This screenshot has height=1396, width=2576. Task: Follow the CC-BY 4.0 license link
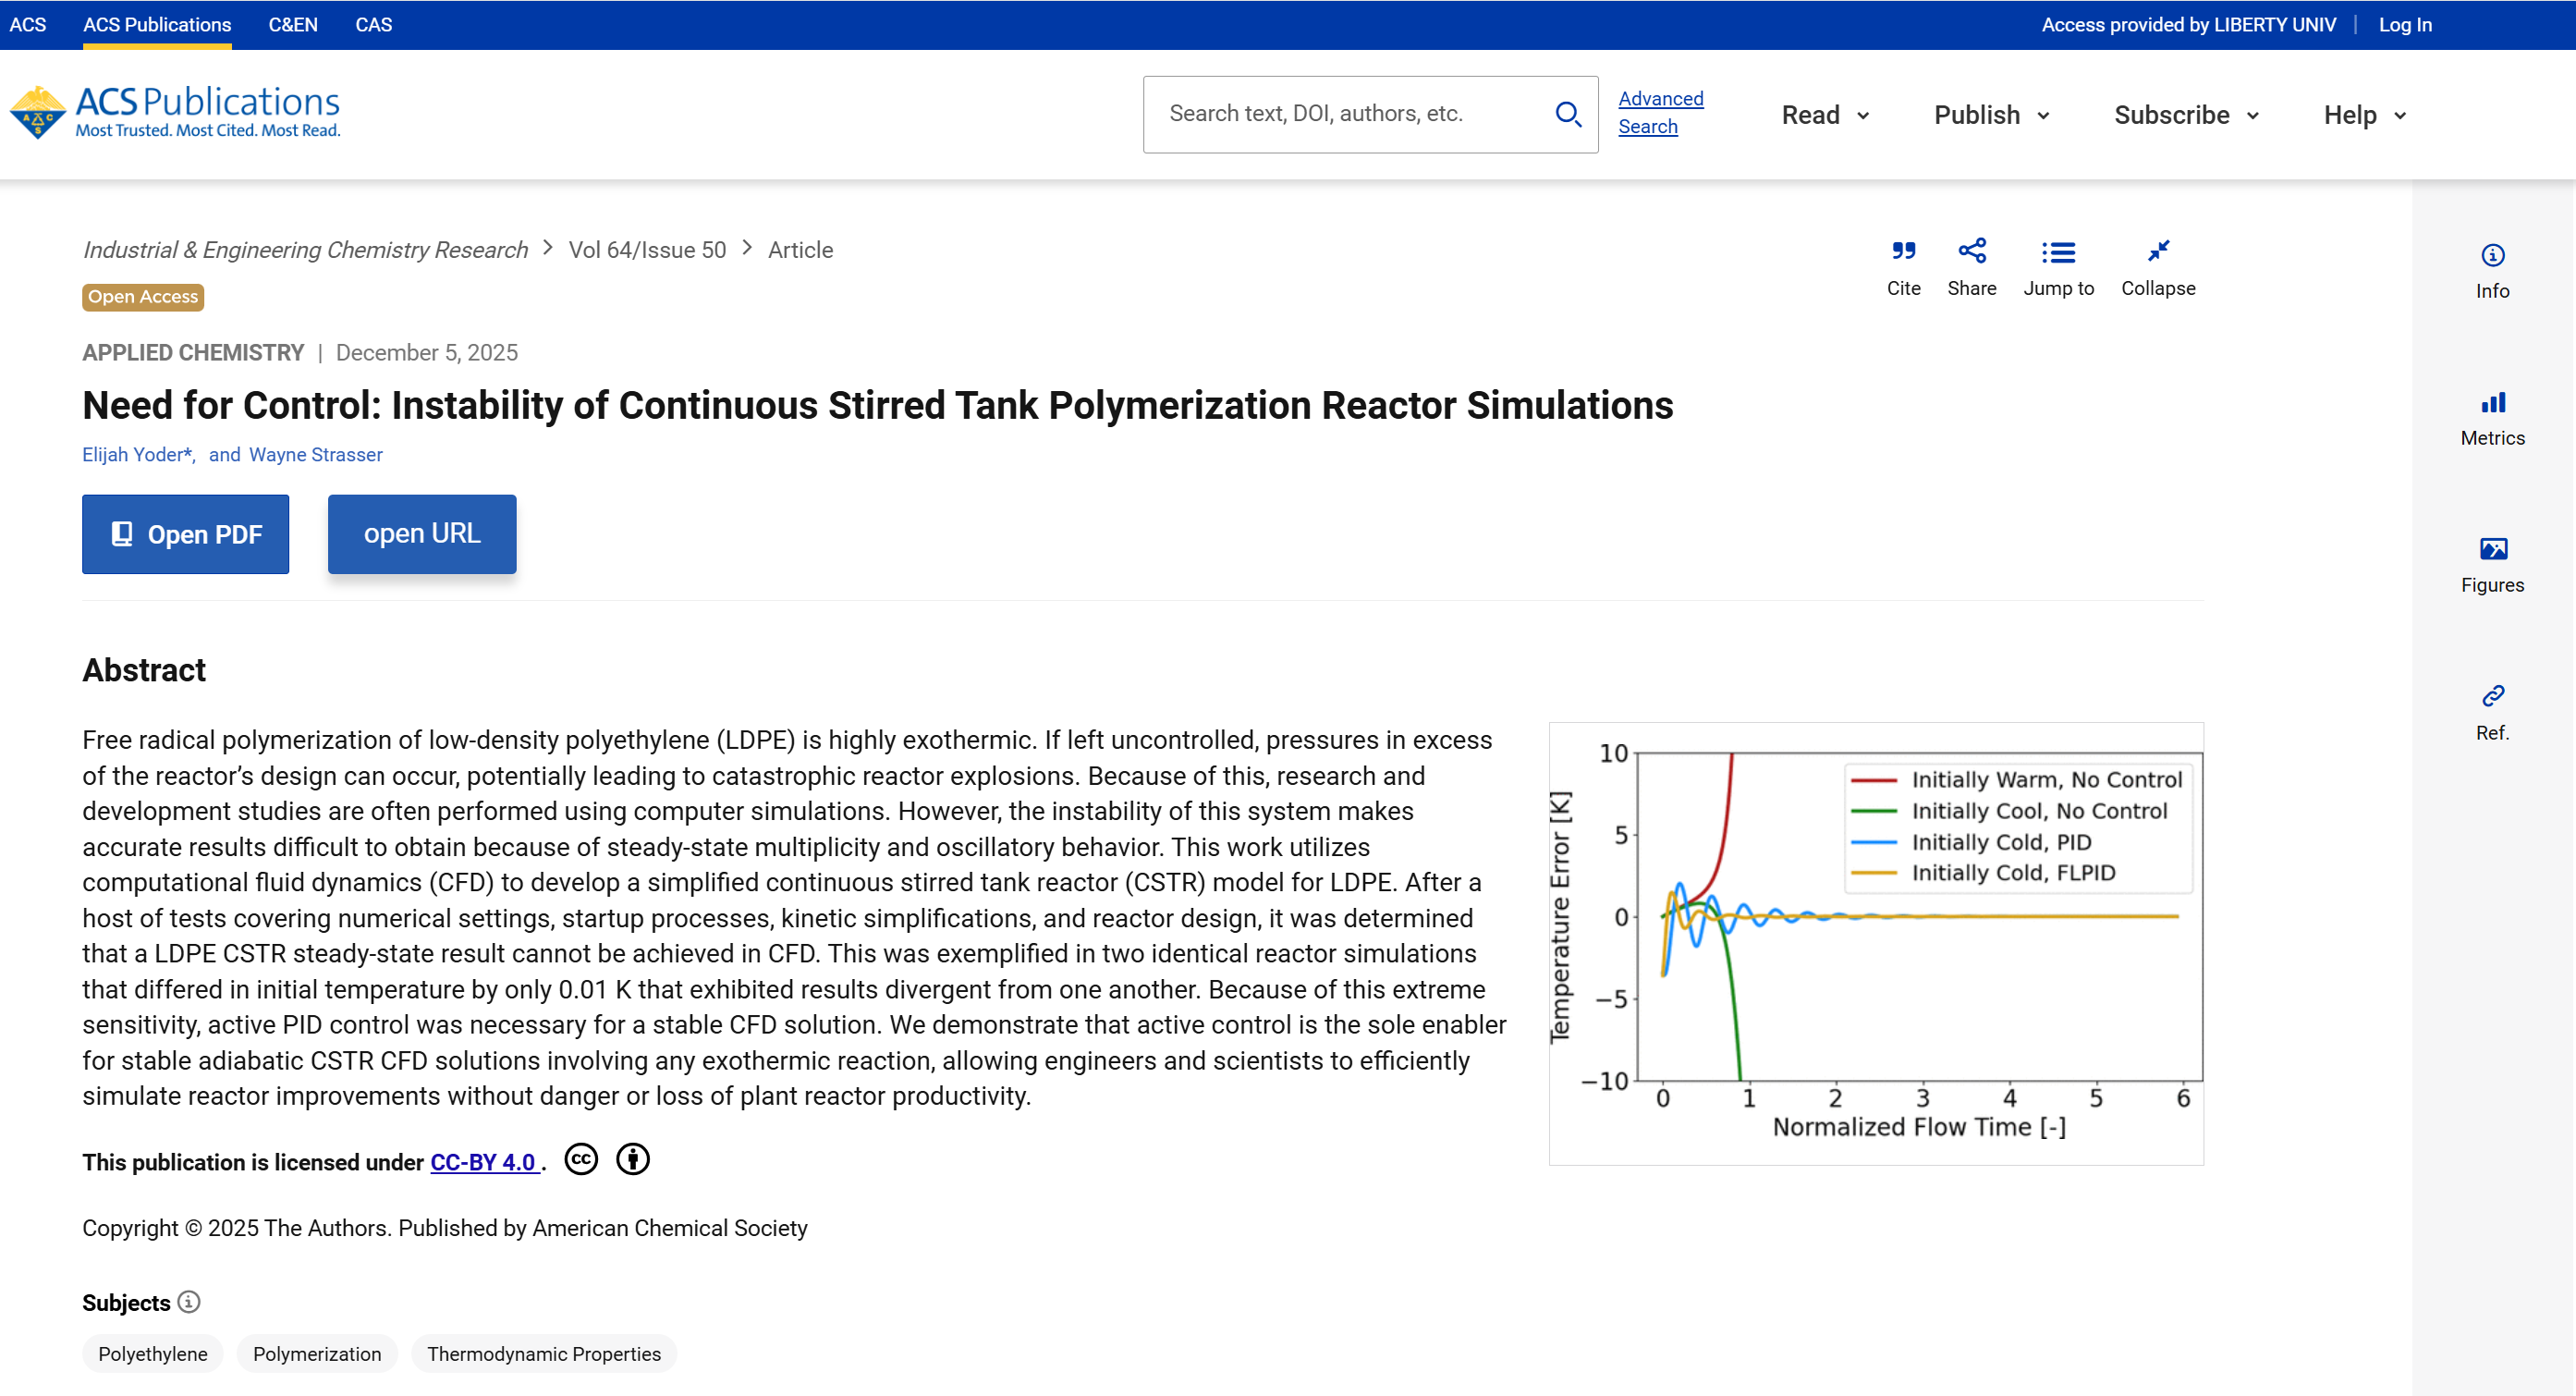point(484,1162)
